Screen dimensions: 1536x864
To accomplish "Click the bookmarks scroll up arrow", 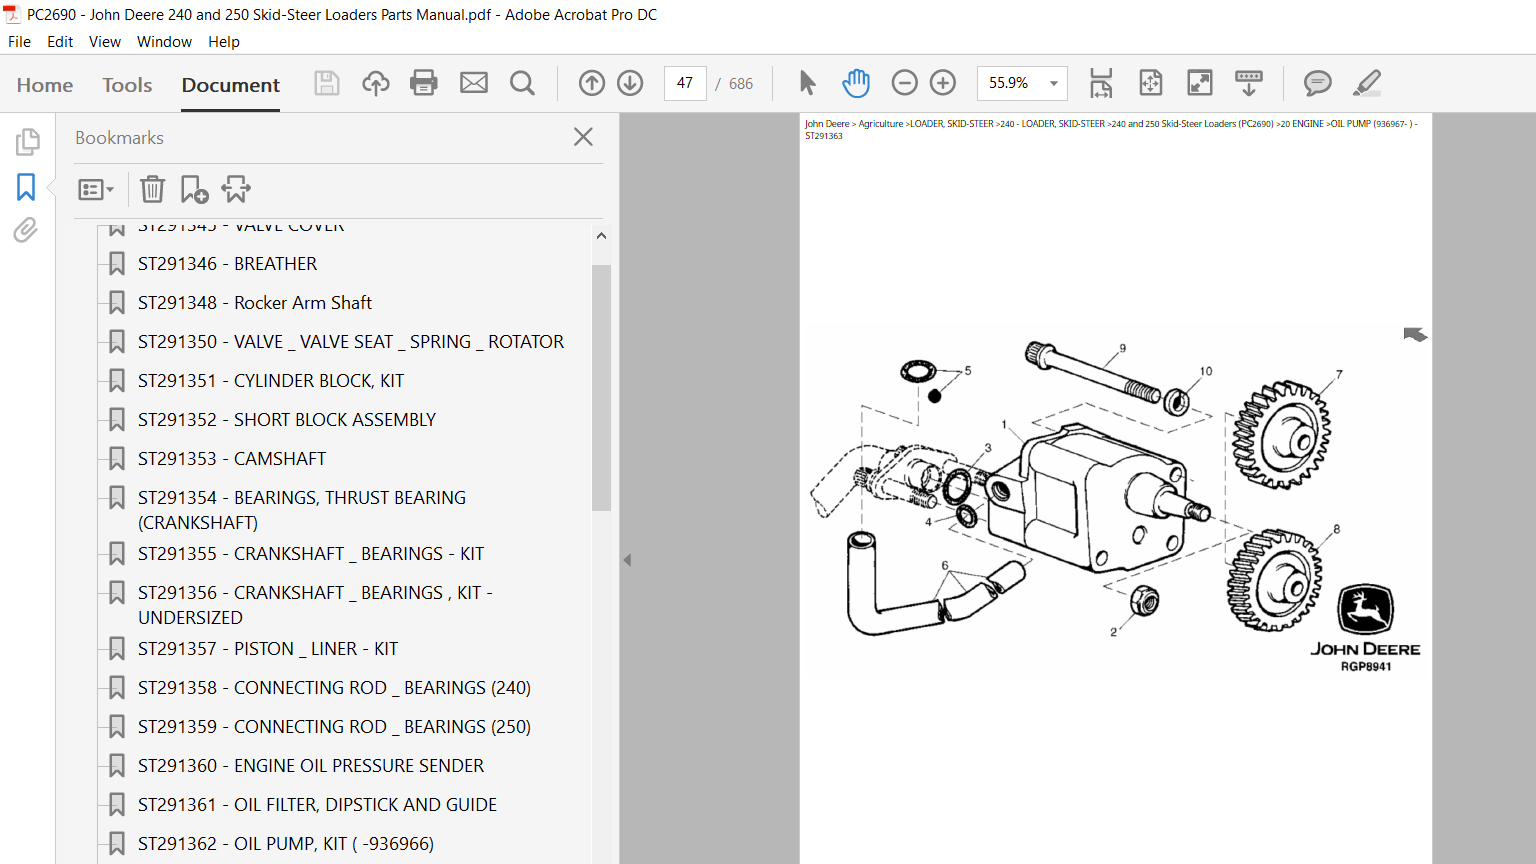I will pyautogui.click(x=601, y=236).
